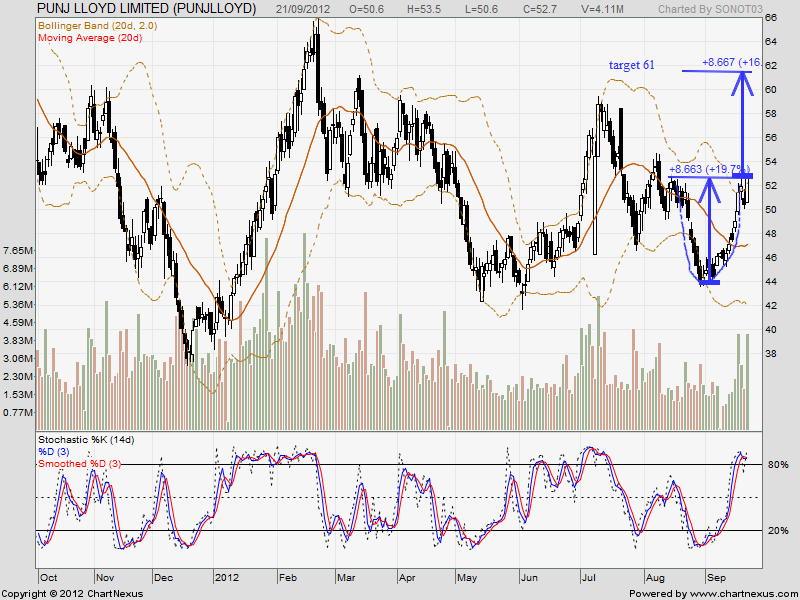Image resolution: width=800 pixels, height=600 pixels.
Task: Click the 50 price axis label
Action: click(x=771, y=210)
